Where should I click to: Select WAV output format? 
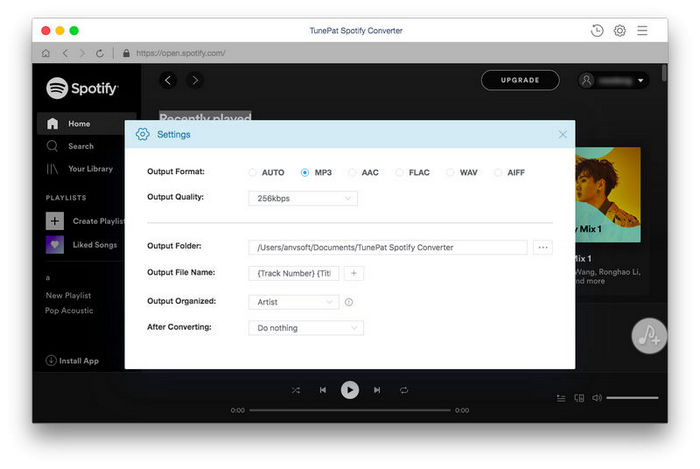pyautogui.click(x=450, y=172)
